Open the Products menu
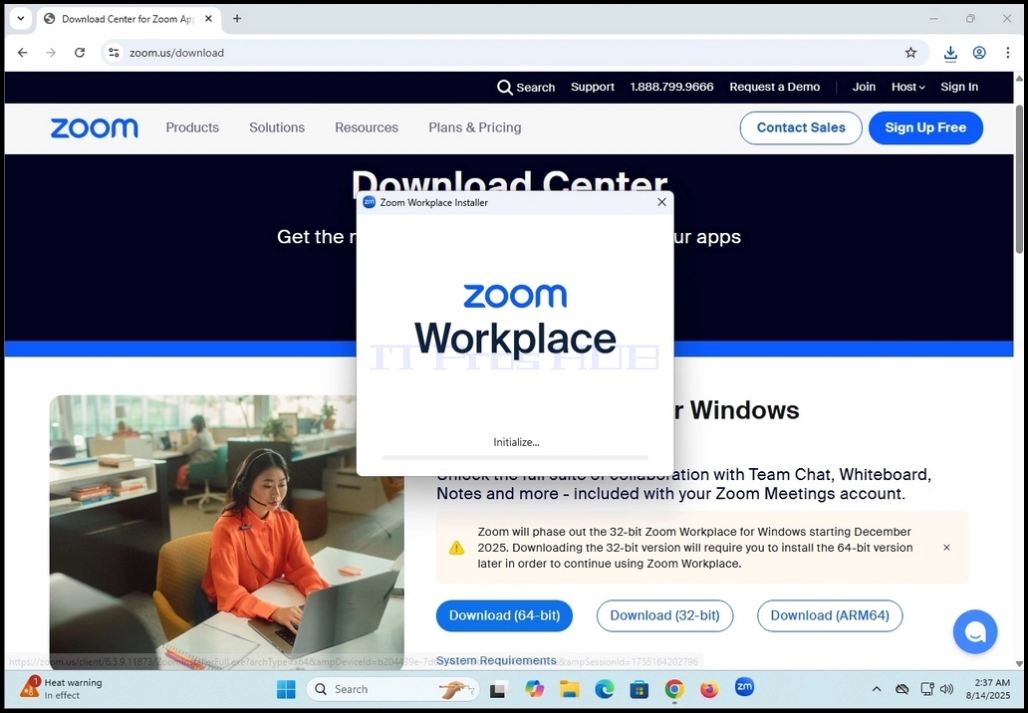The image size is (1028, 713). [192, 128]
